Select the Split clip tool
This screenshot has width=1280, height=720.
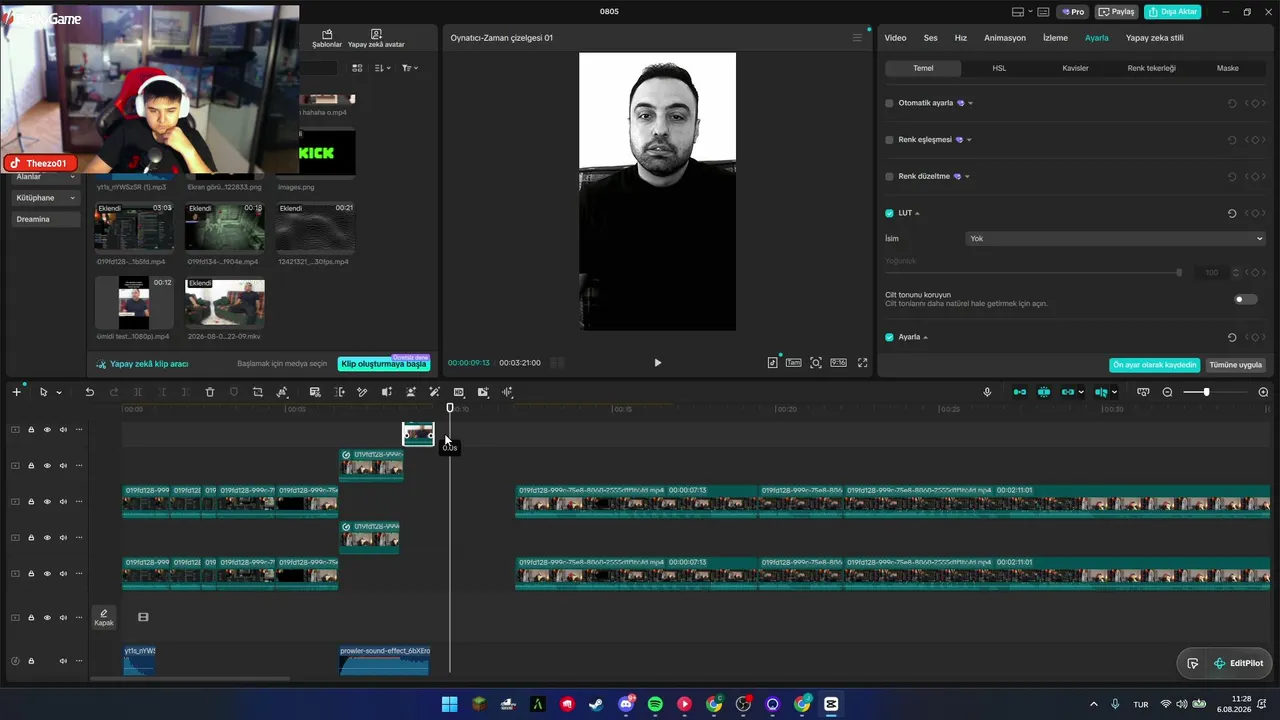point(138,392)
